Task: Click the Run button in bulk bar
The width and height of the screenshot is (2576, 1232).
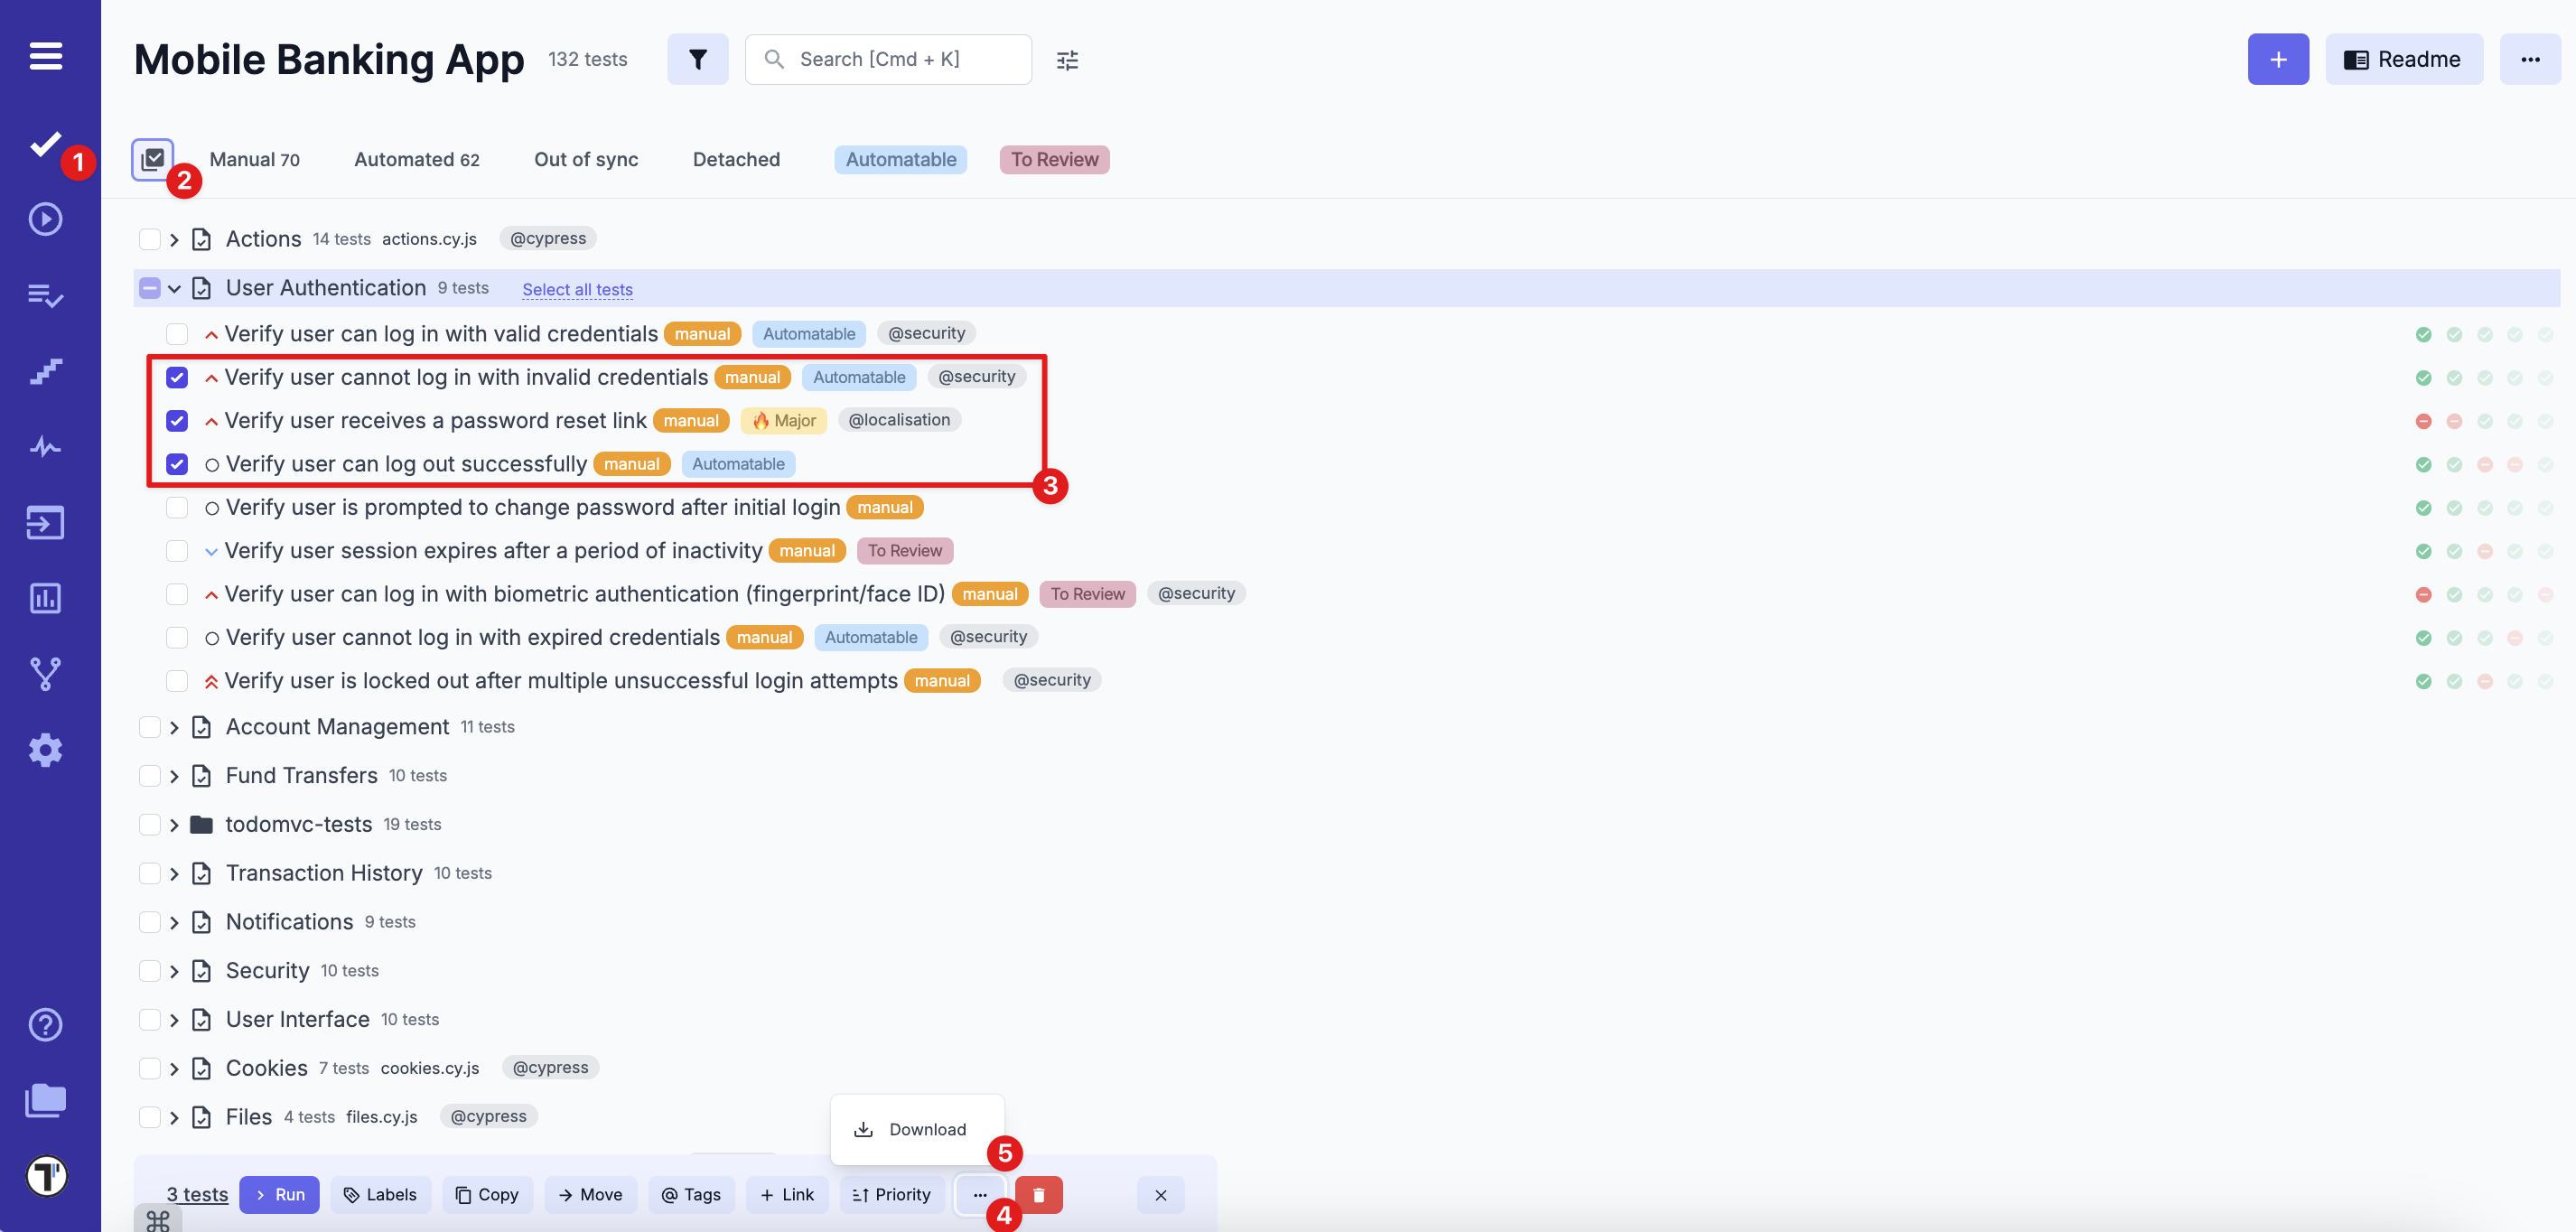Action: coord(279,1194)
